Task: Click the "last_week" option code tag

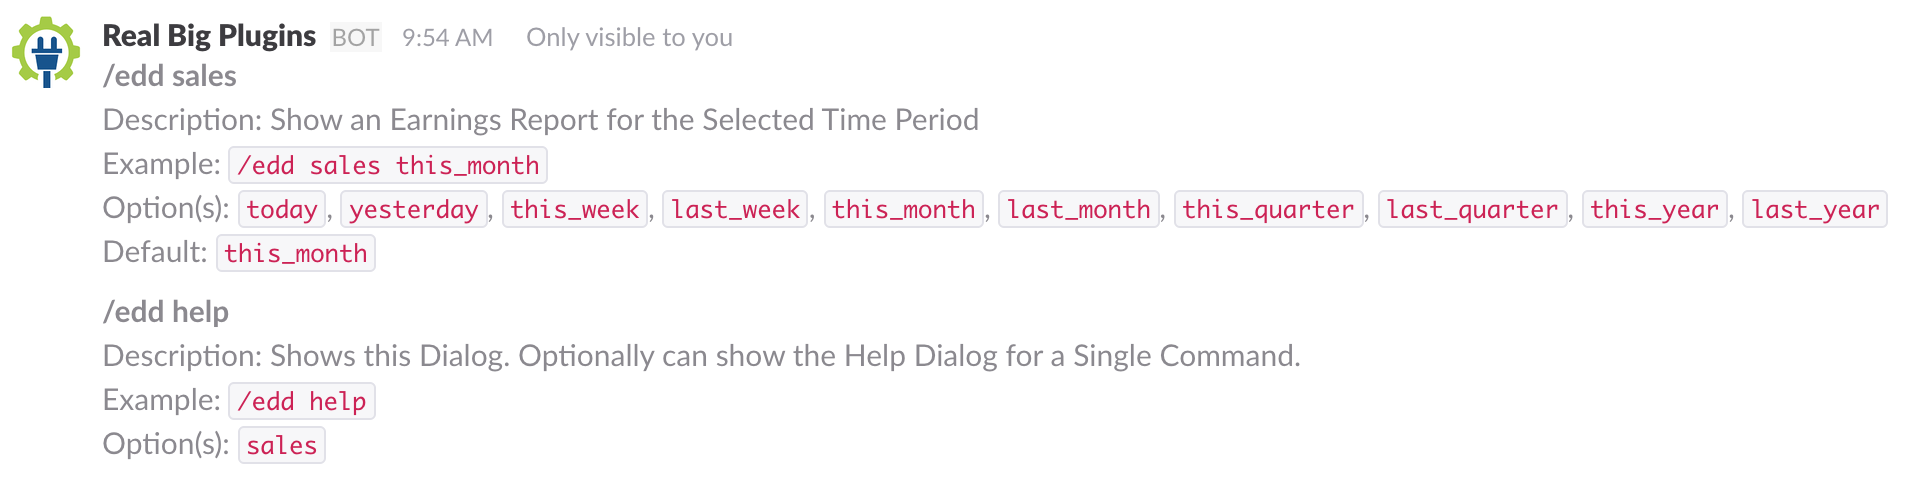Action: click(735, 209)
